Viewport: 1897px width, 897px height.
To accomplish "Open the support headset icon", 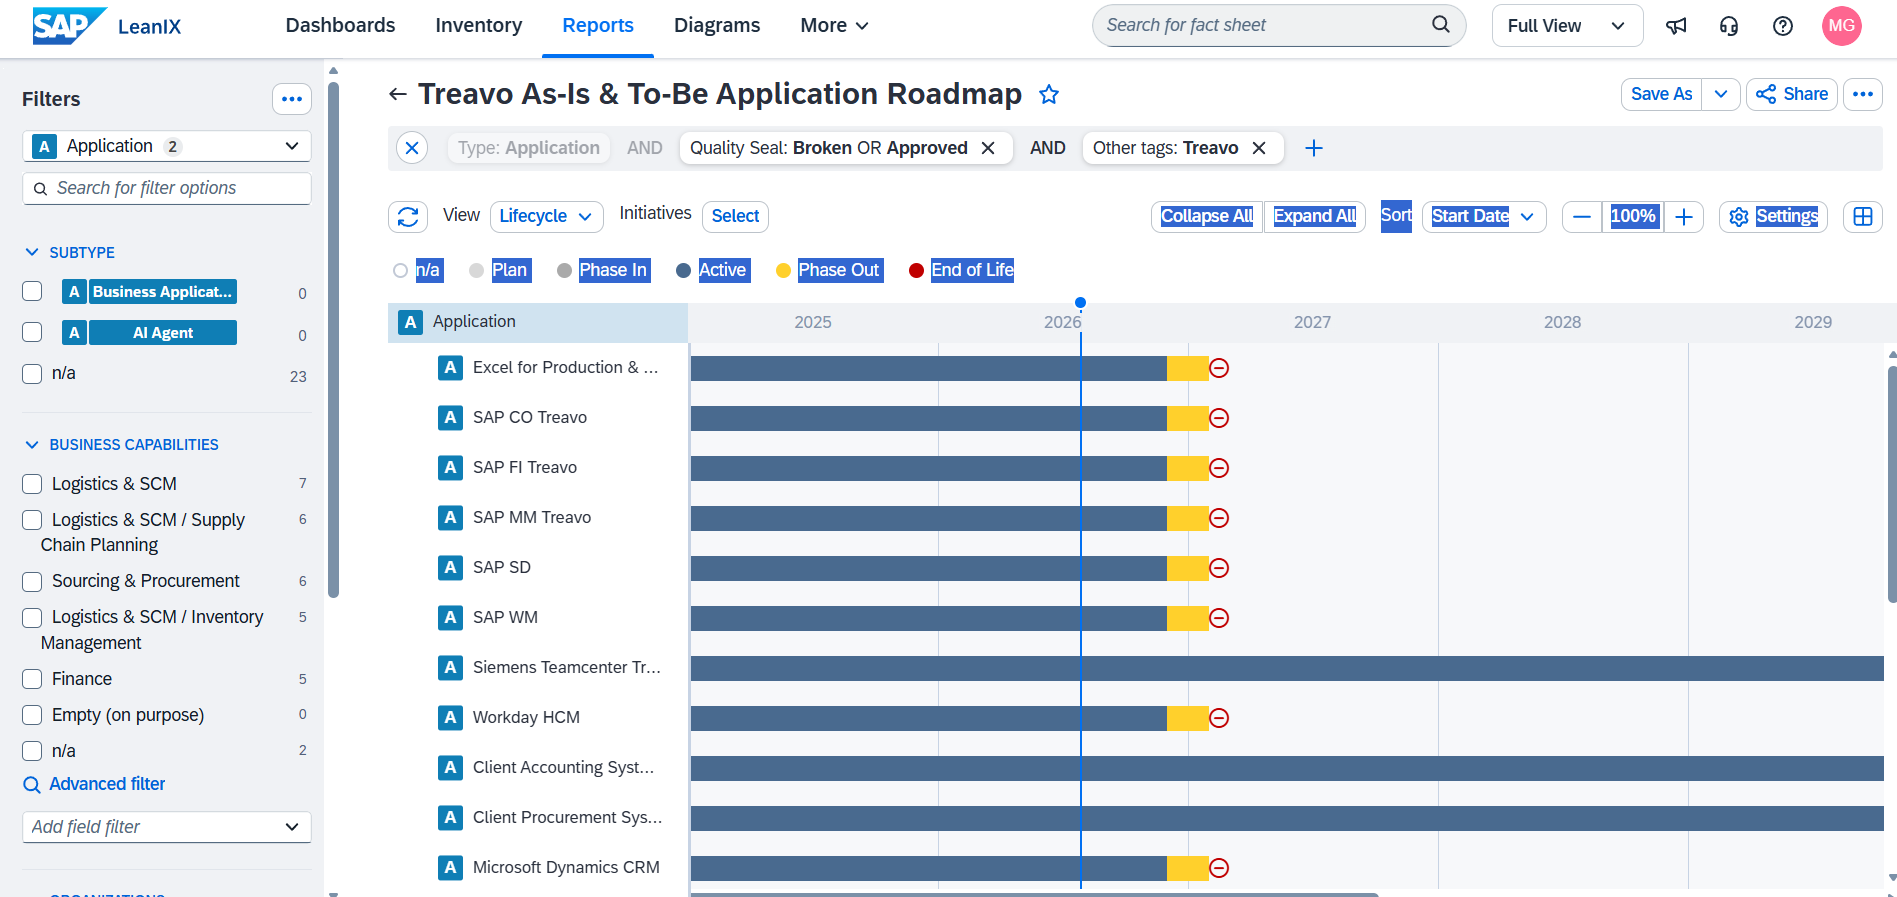I will point(1729,26).
